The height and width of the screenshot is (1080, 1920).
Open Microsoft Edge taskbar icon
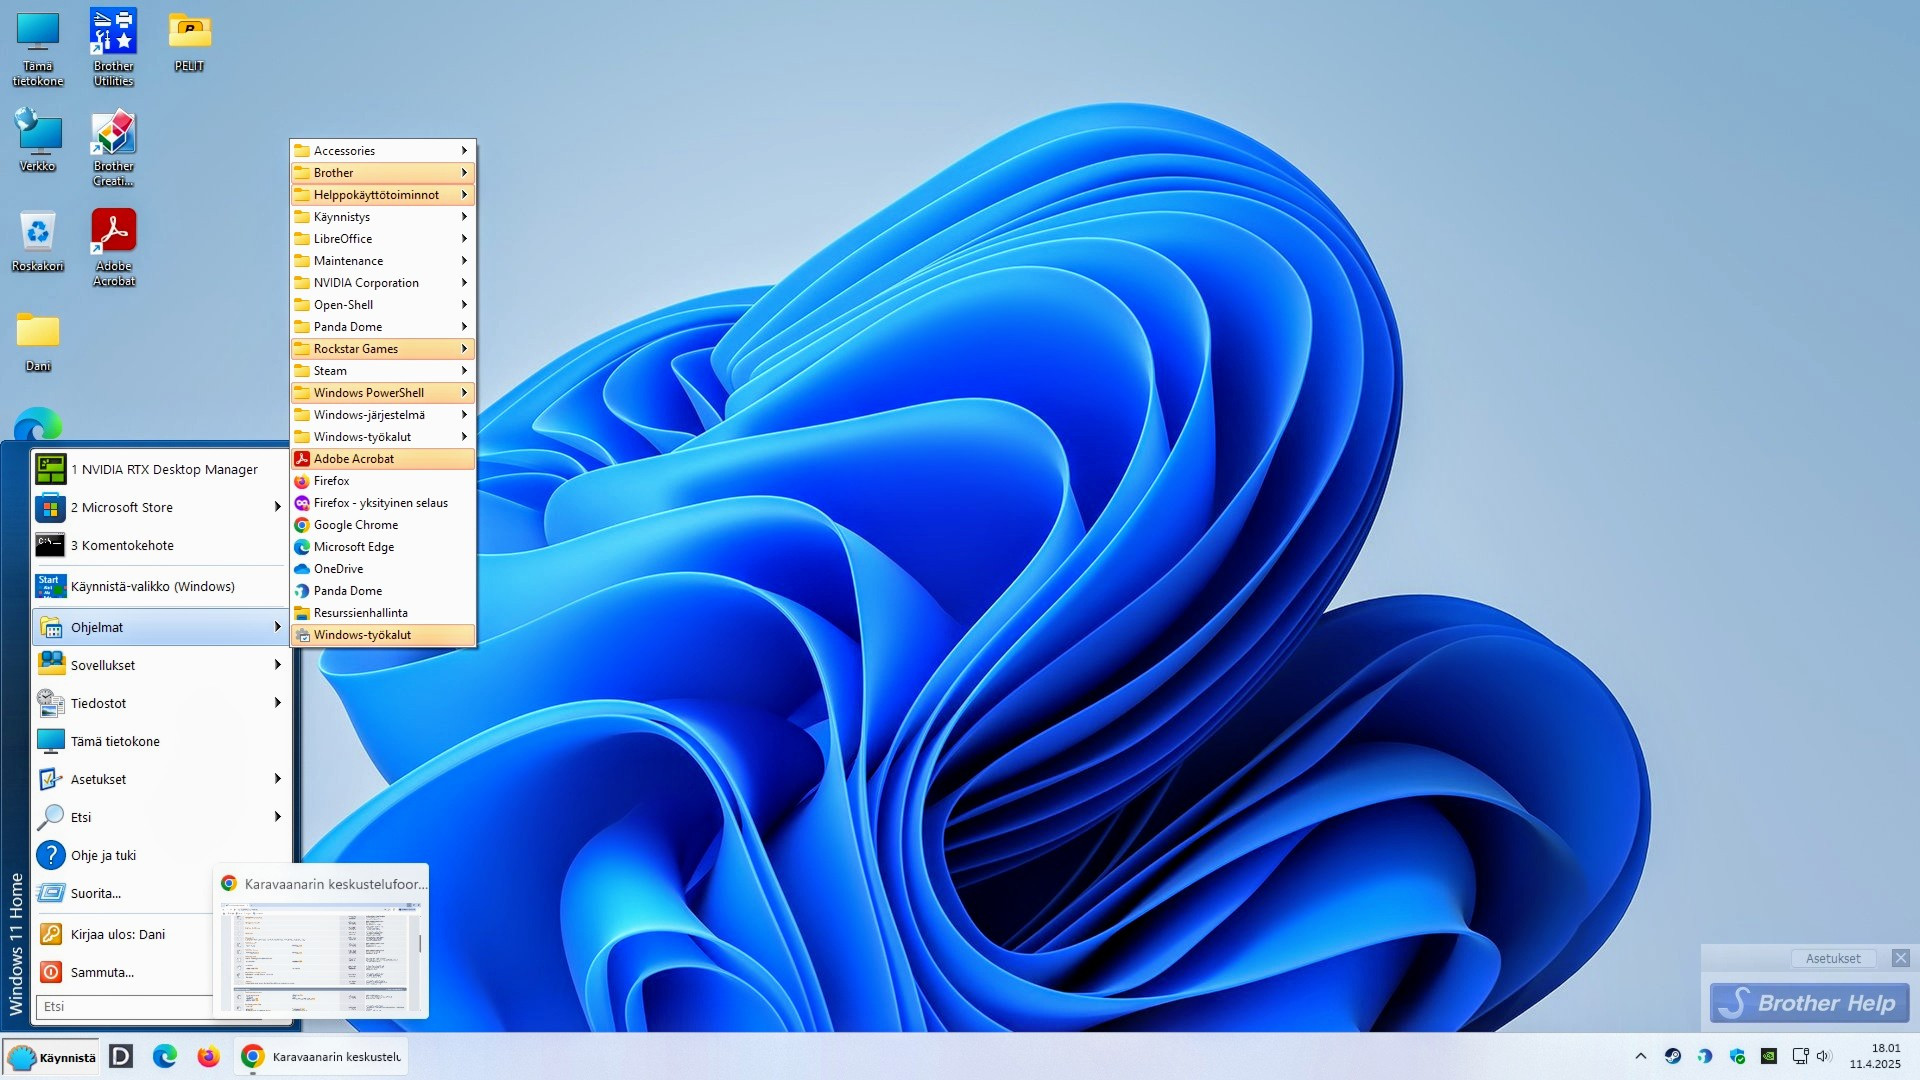[x=165, y=1056]
